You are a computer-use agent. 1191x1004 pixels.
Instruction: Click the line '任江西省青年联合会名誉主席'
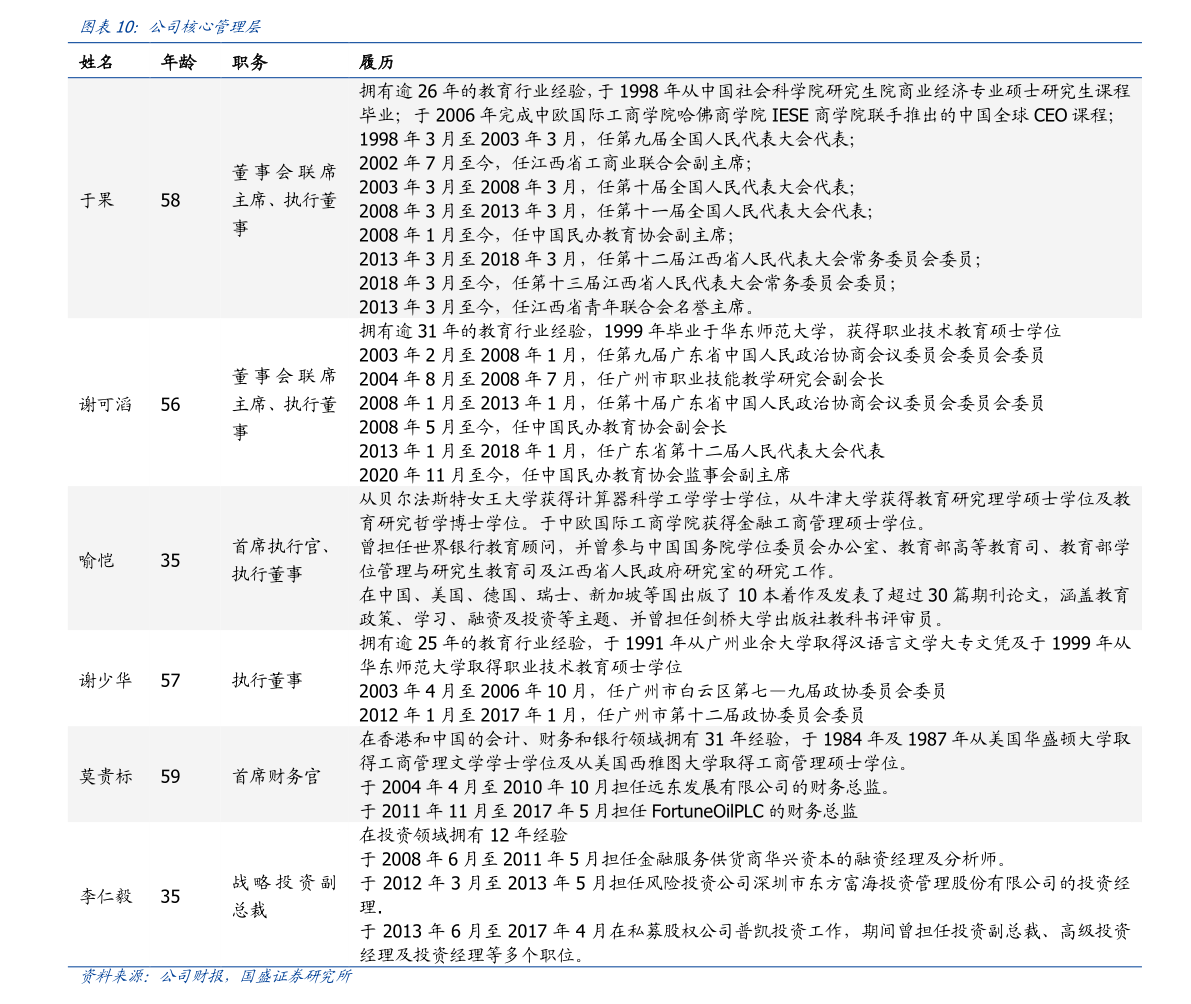pyautogui.click(x=558, y=307)
